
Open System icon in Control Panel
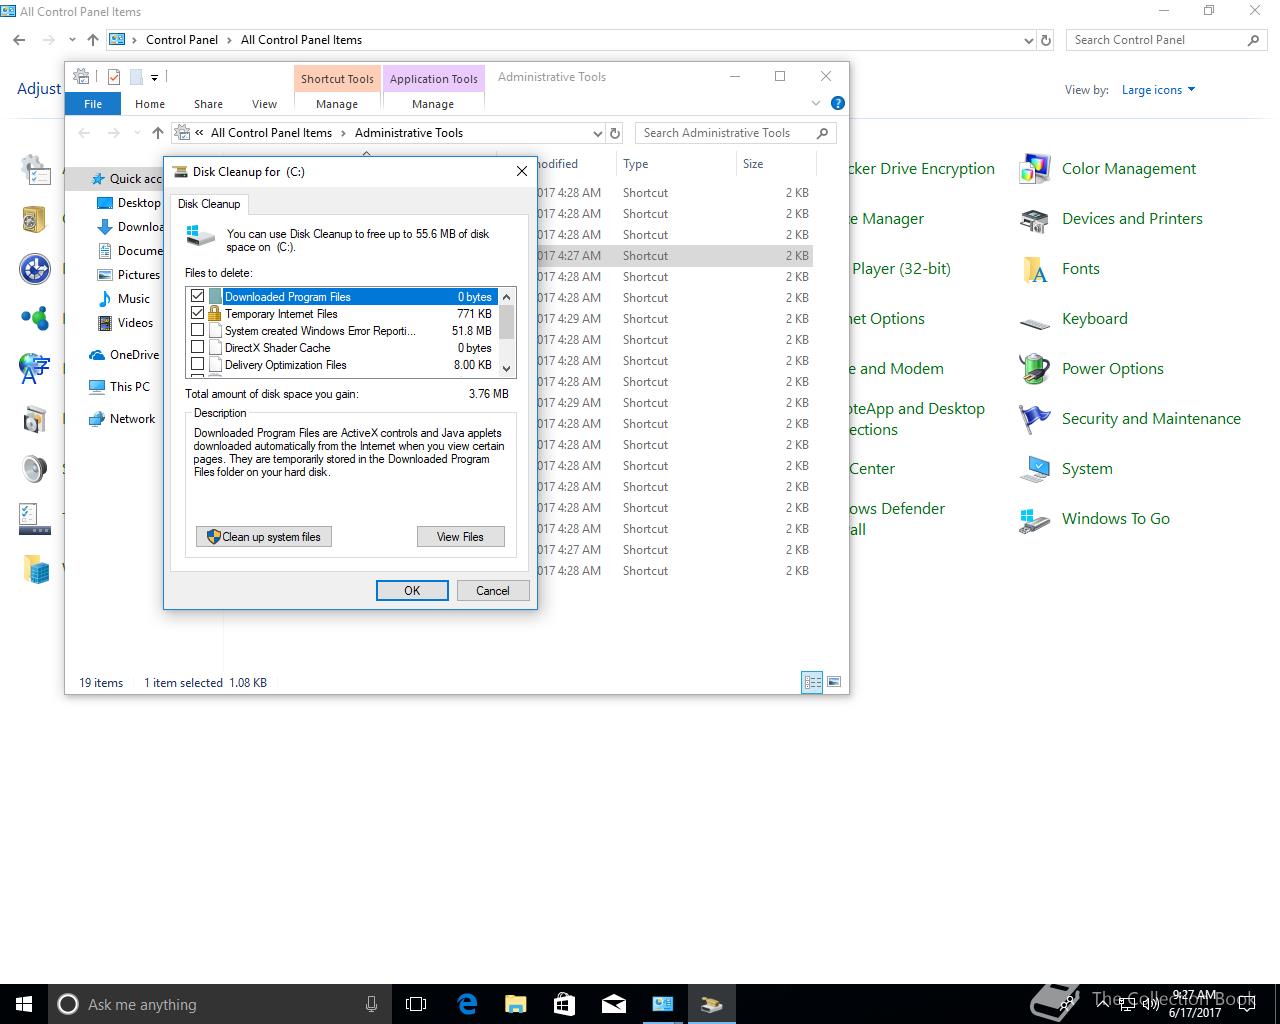[x=1065, y=469]
